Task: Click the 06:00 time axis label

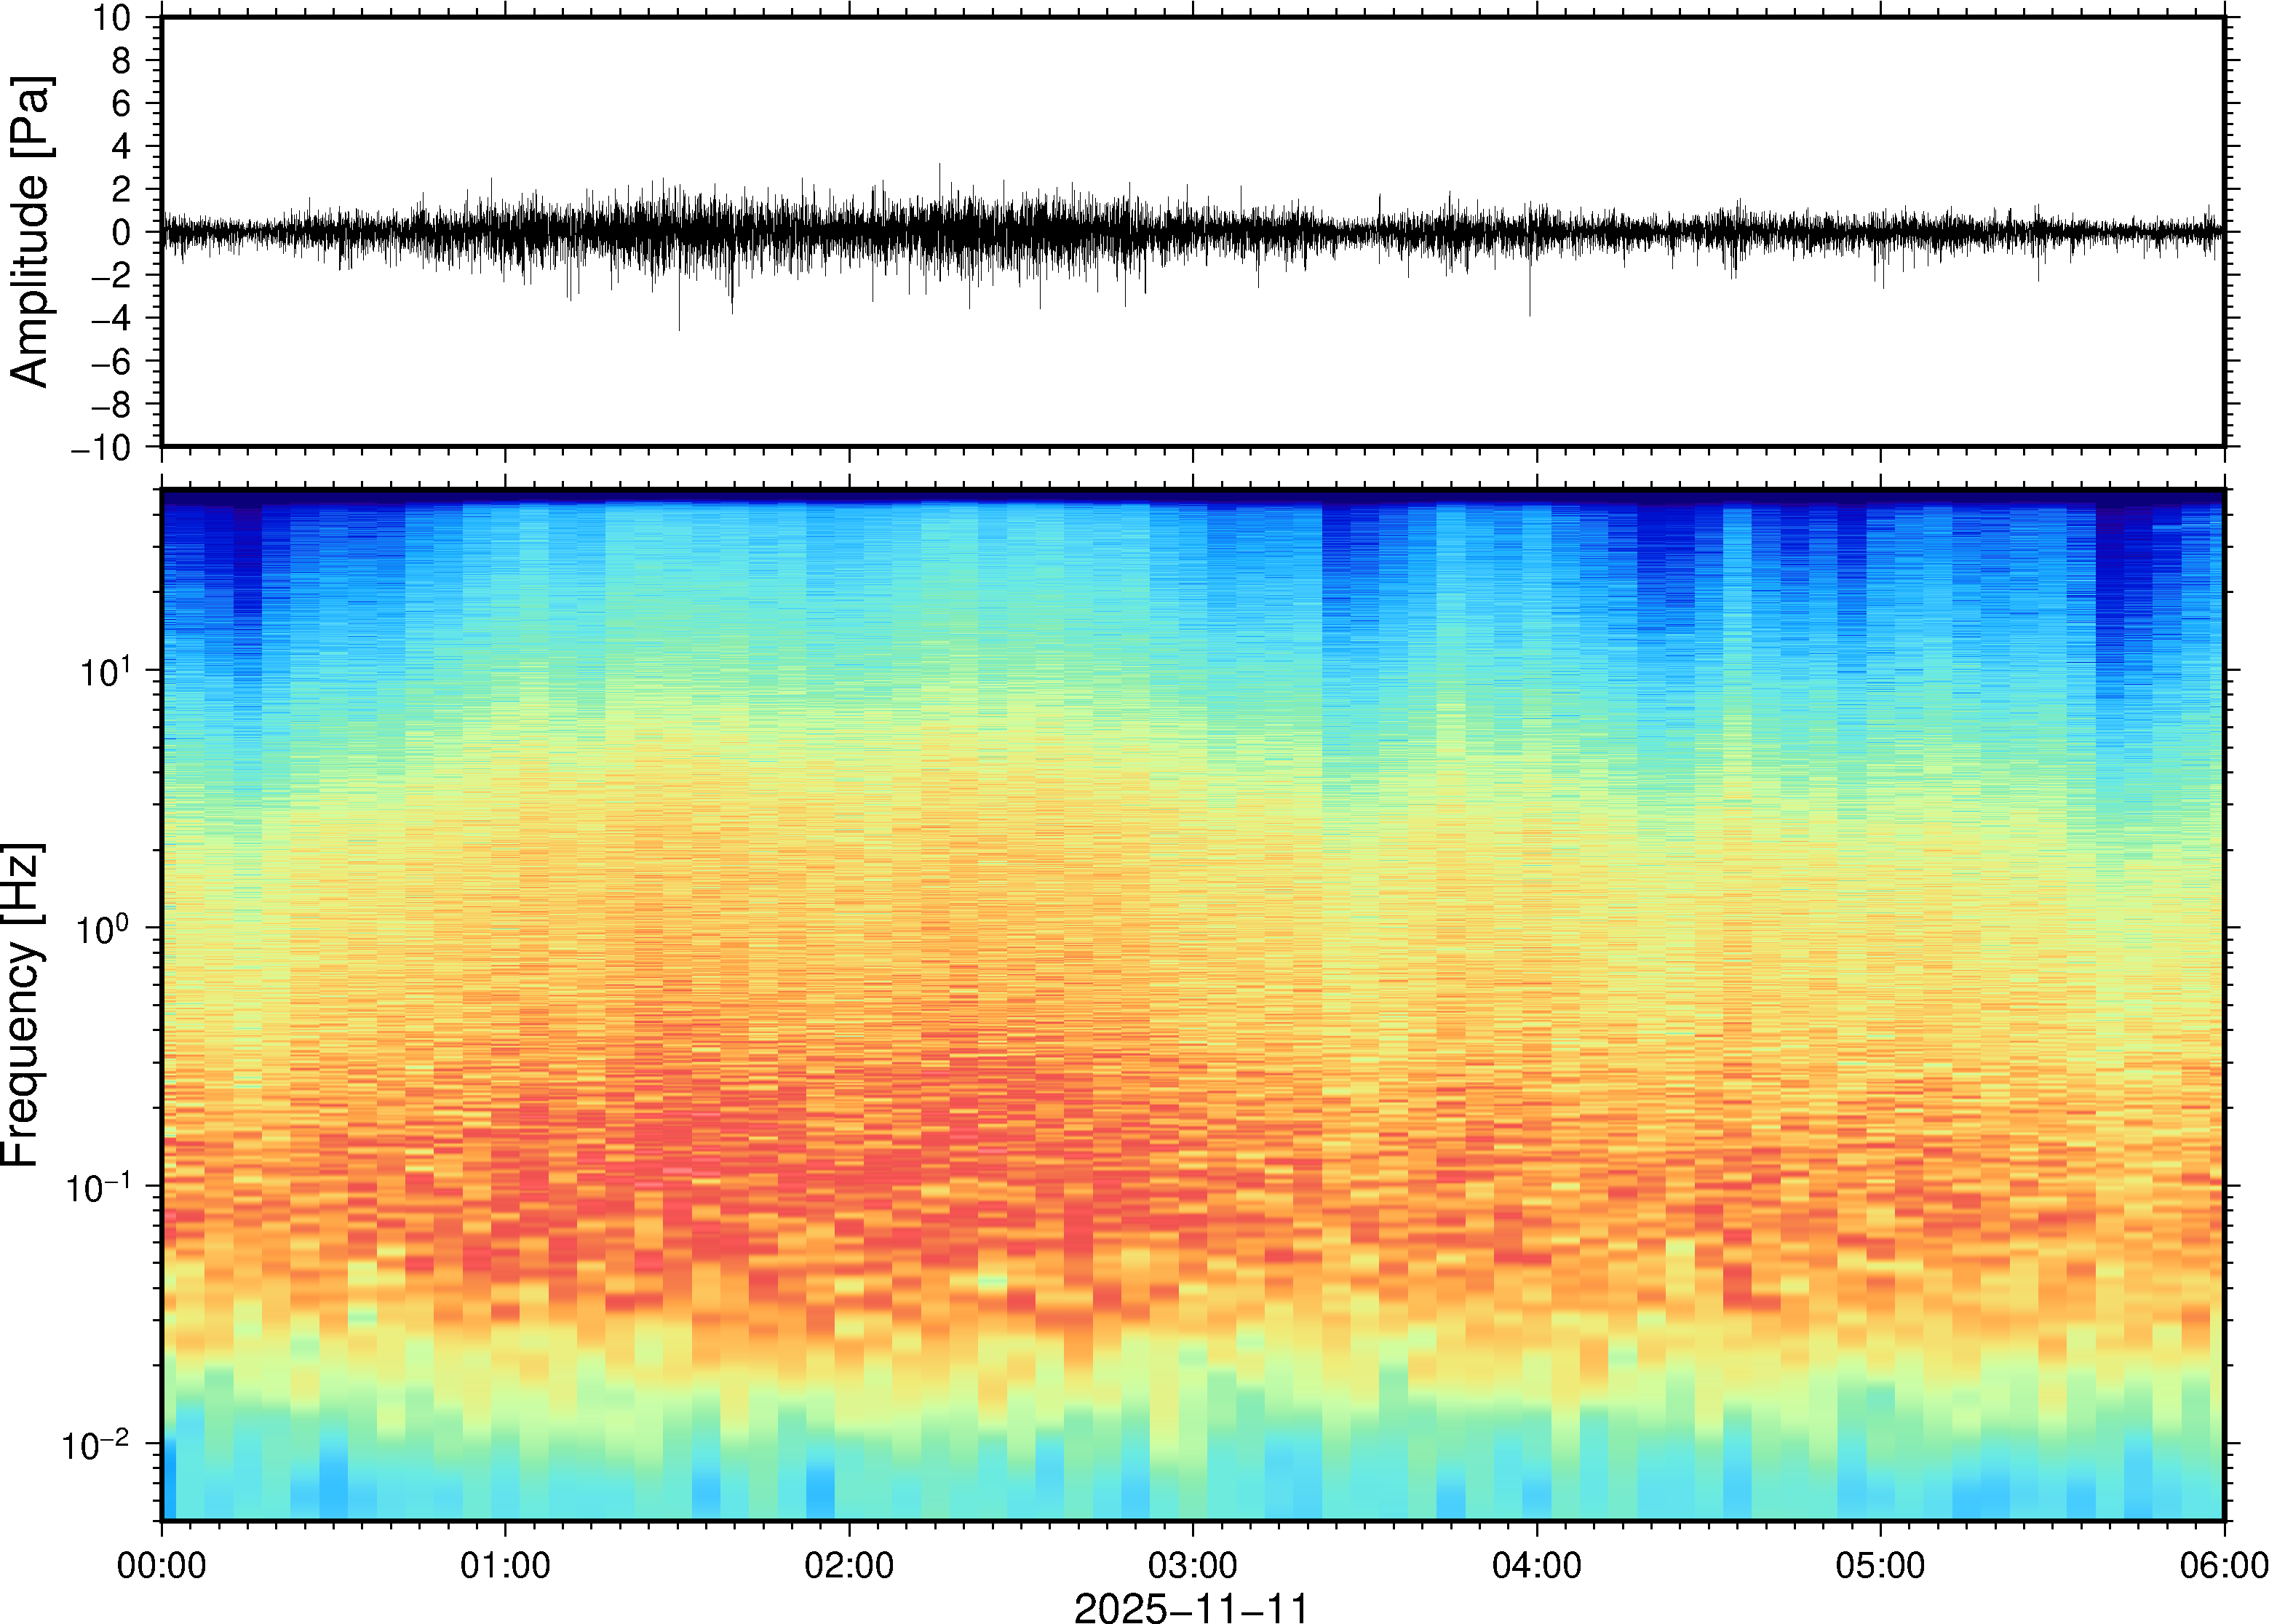Action: (2223, 1565)
